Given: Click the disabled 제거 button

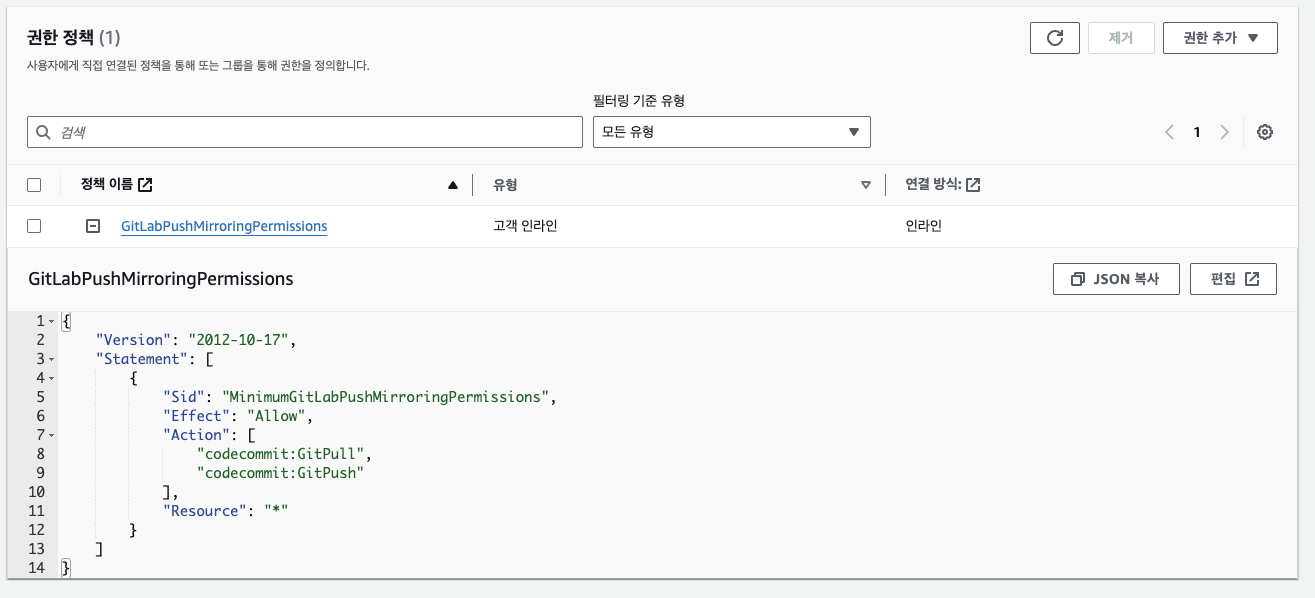Looking at the screenshot, I should (x=1121, y=38).
